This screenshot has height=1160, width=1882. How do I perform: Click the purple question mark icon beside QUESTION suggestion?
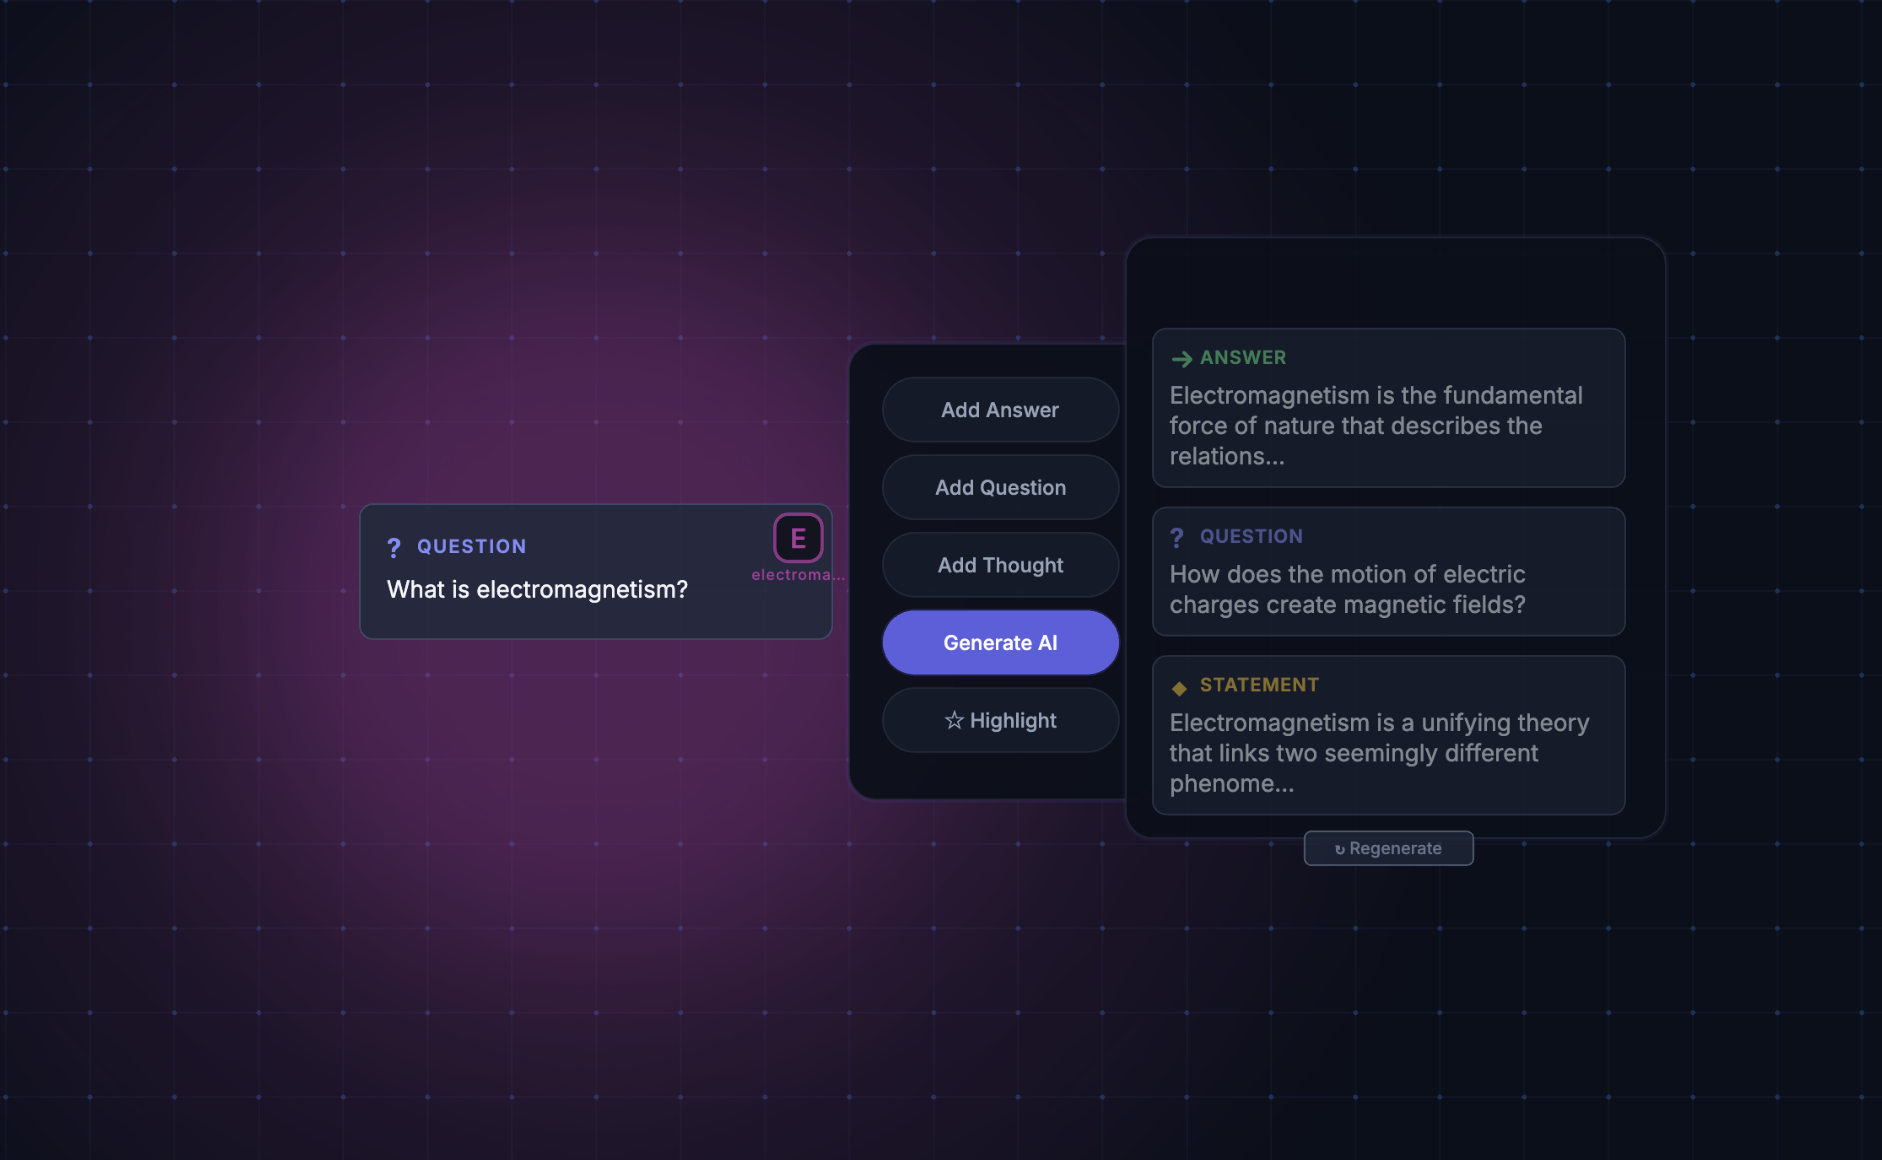(1177, 536)
